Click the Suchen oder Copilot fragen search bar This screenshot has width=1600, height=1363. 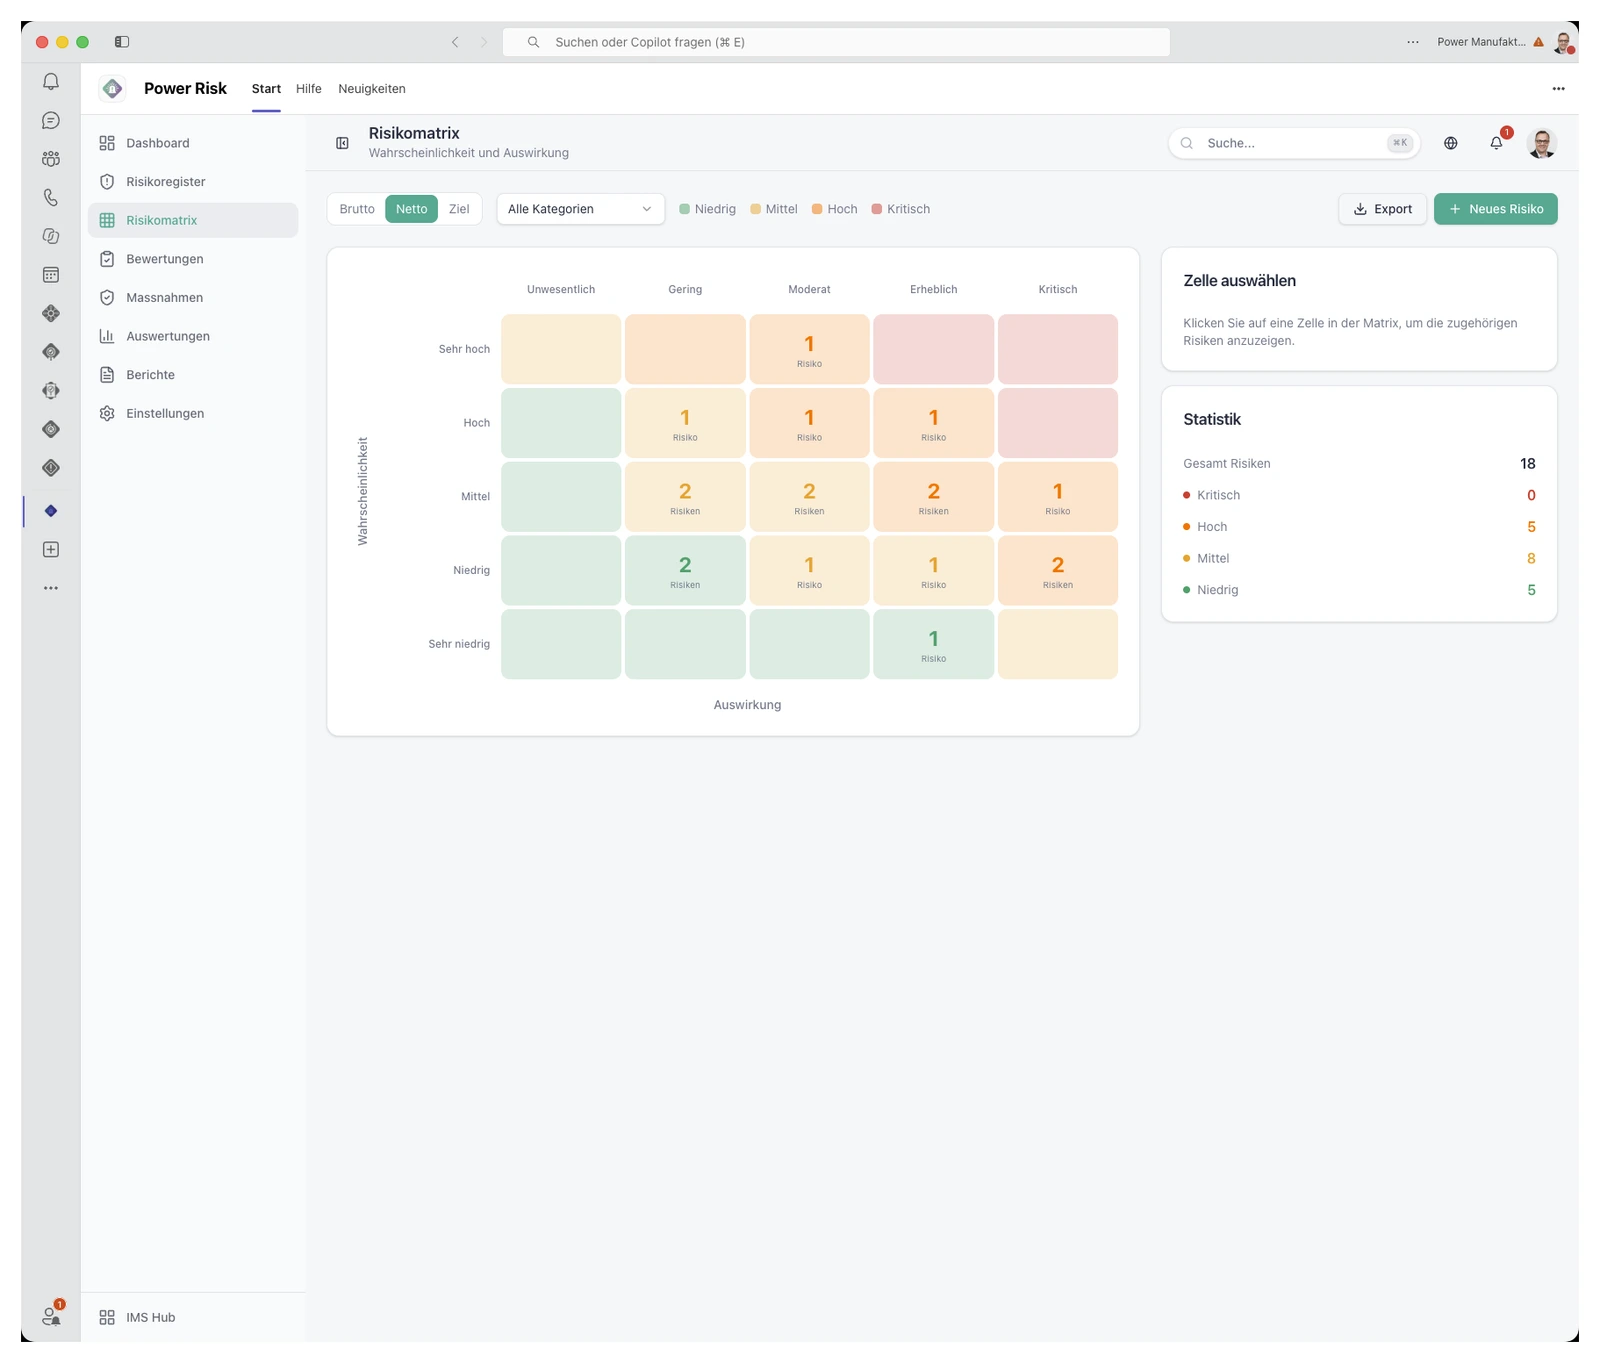836,42
